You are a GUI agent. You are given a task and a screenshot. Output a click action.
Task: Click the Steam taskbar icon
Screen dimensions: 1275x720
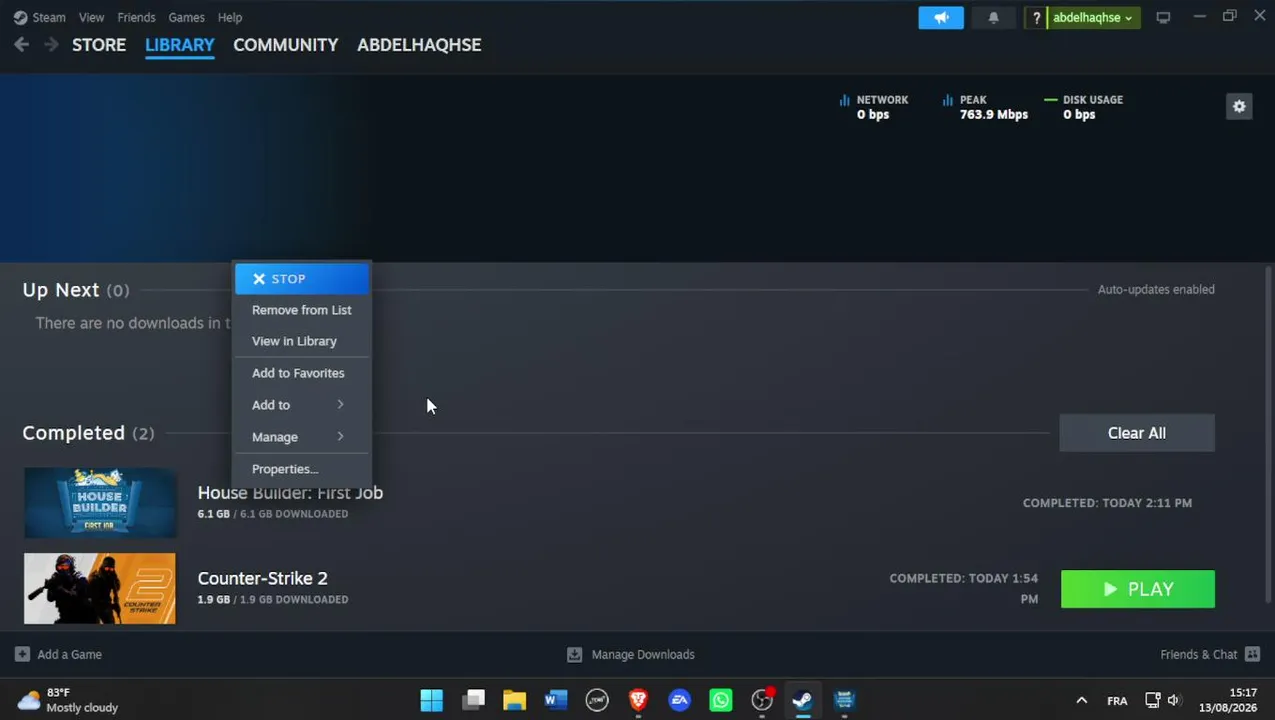click(802, 700)
